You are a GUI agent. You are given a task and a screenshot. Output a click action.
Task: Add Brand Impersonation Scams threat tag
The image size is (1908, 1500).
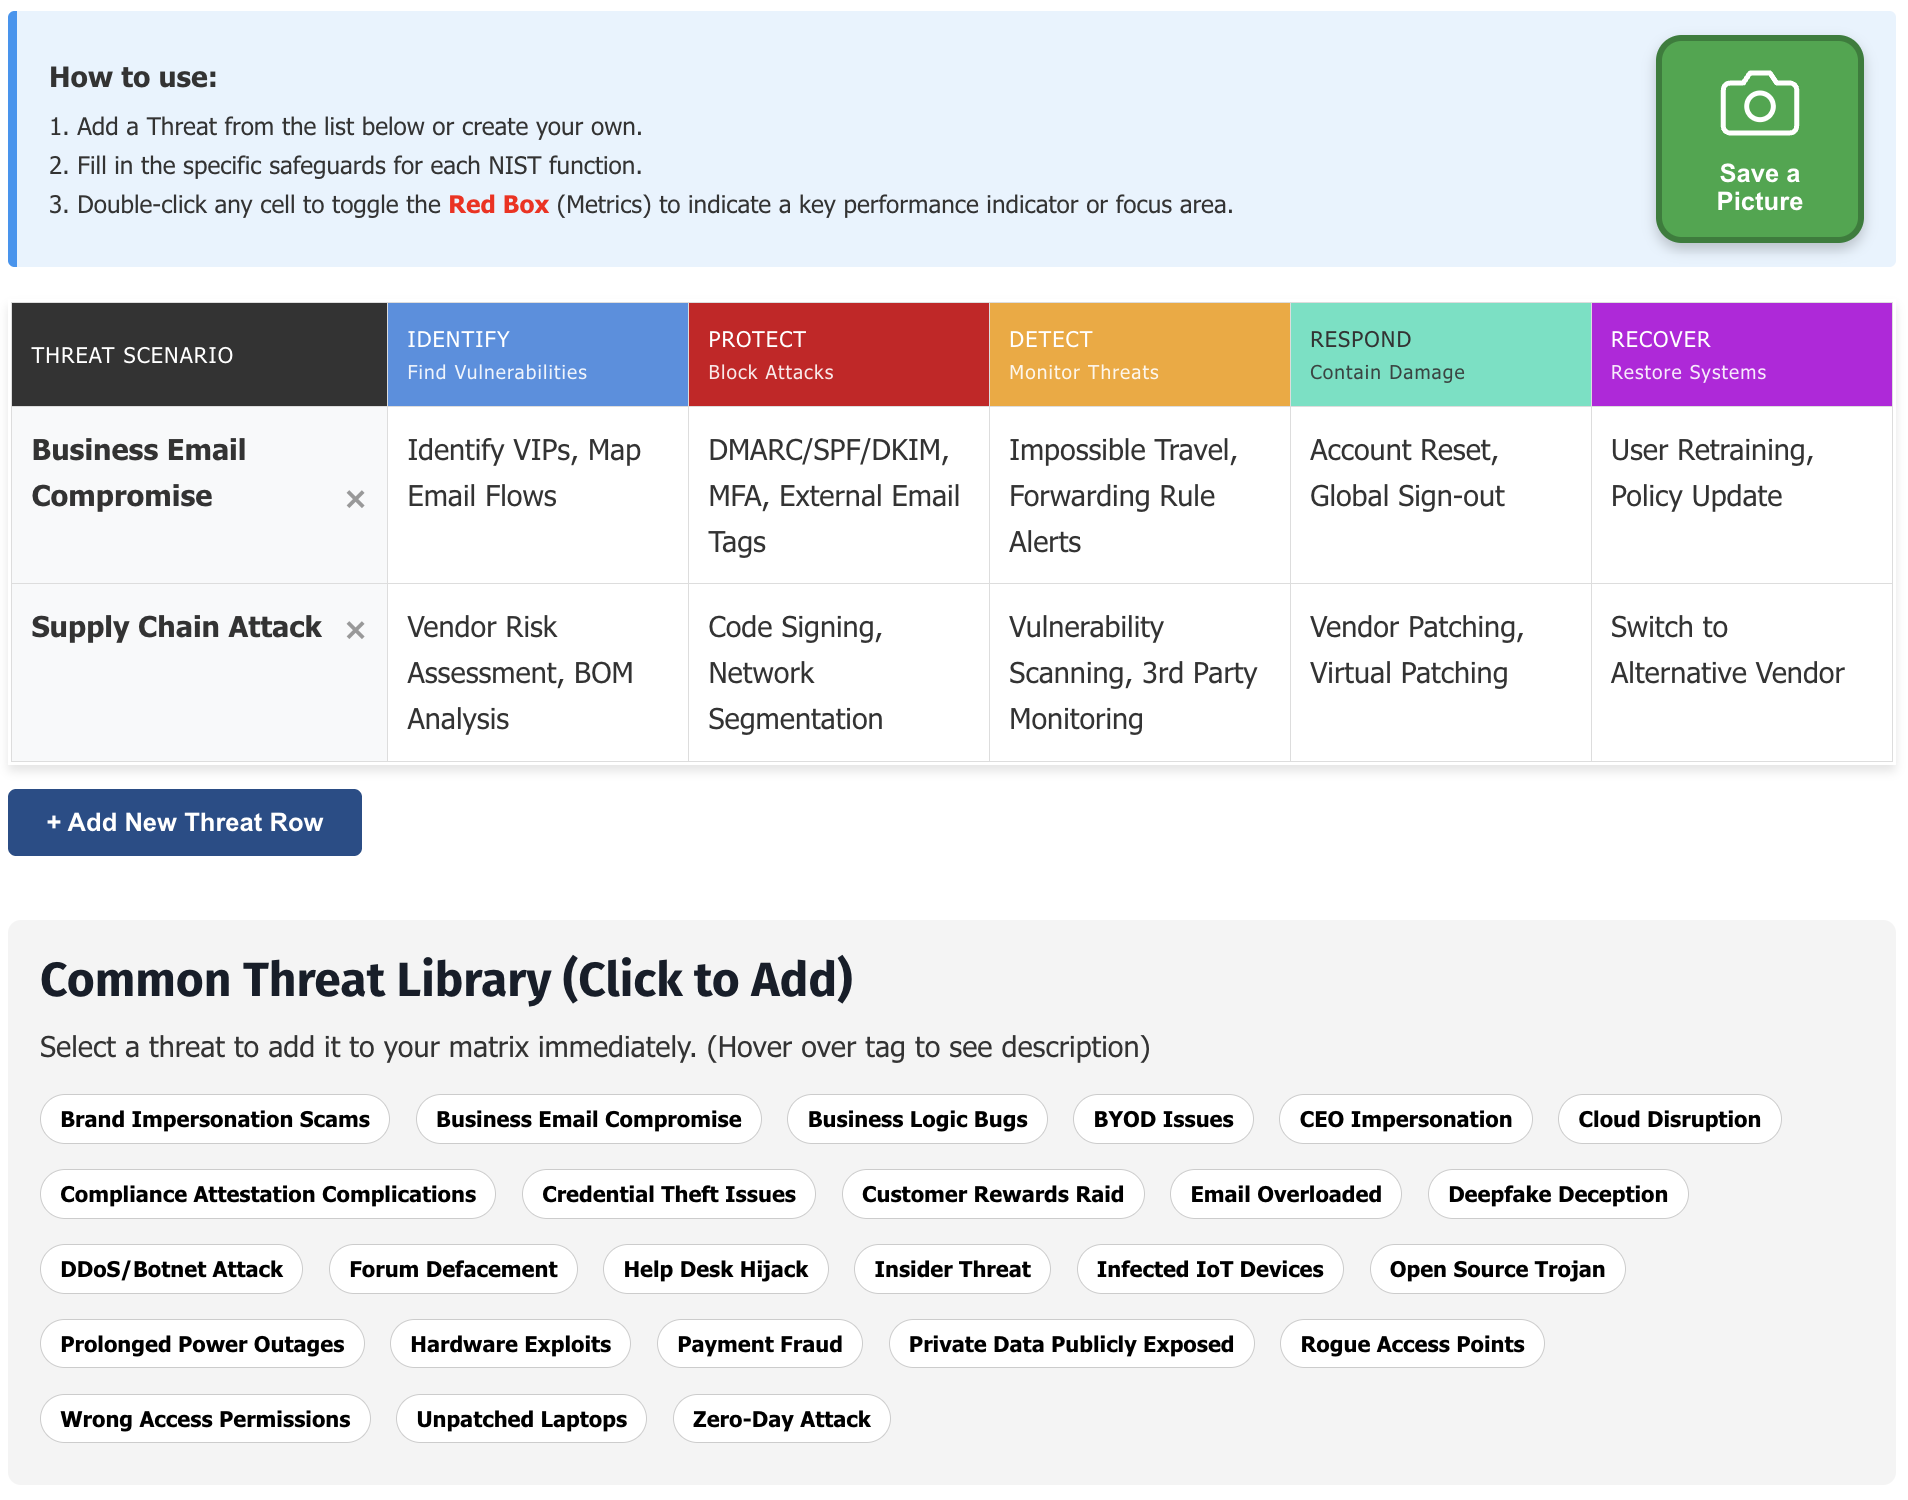215,1119
